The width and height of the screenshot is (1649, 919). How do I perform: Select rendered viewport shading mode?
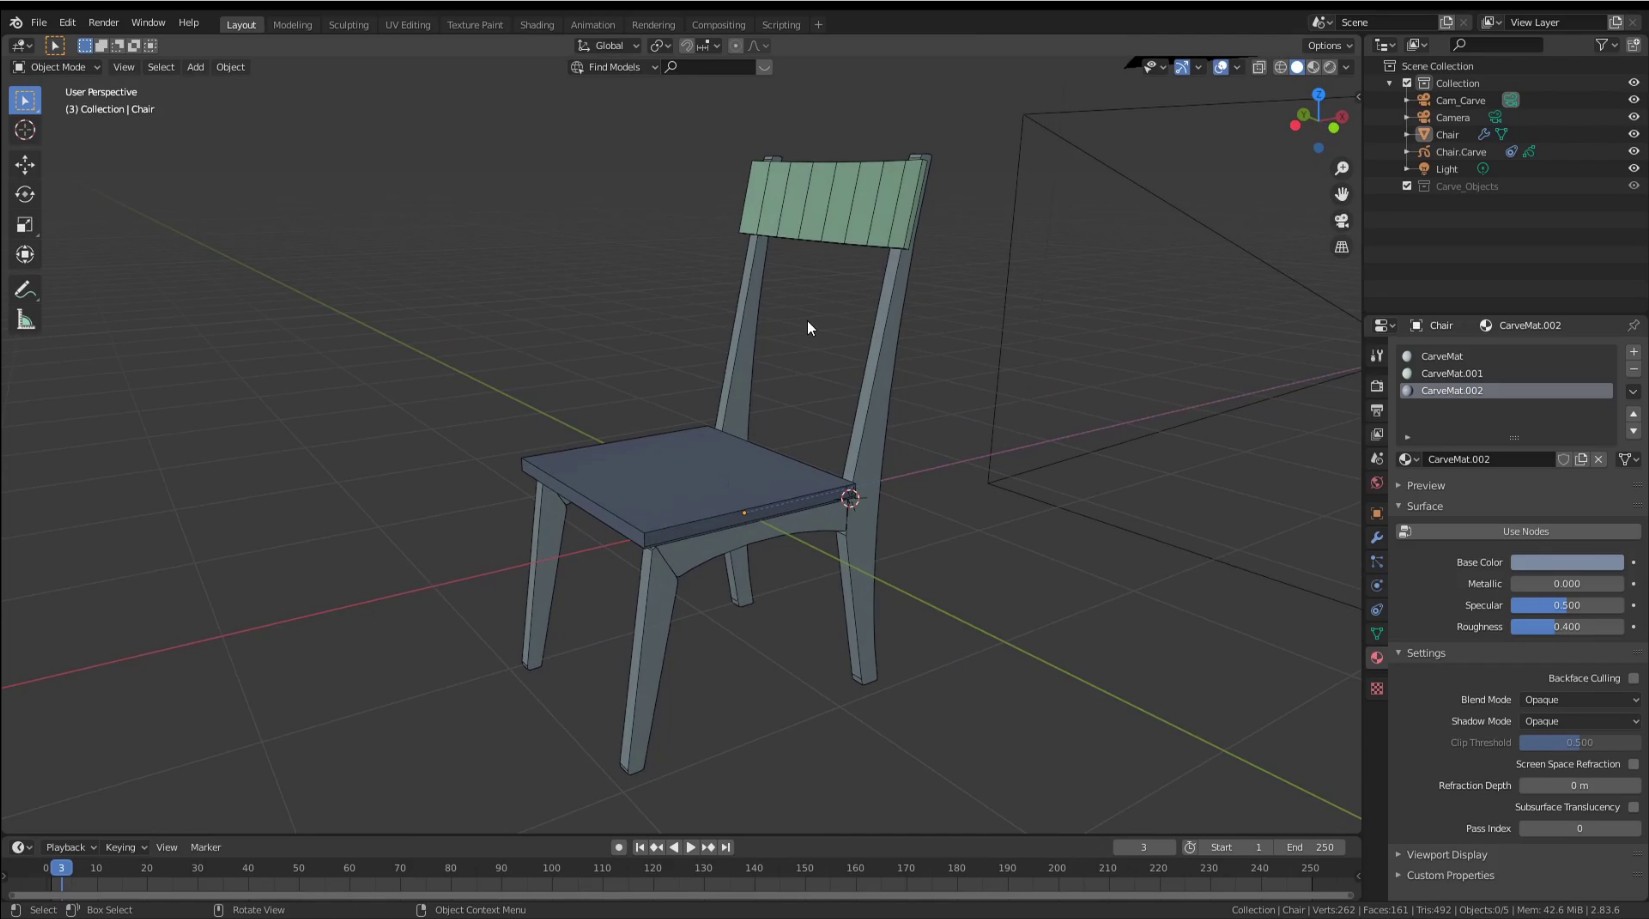tap(1330, 67)
